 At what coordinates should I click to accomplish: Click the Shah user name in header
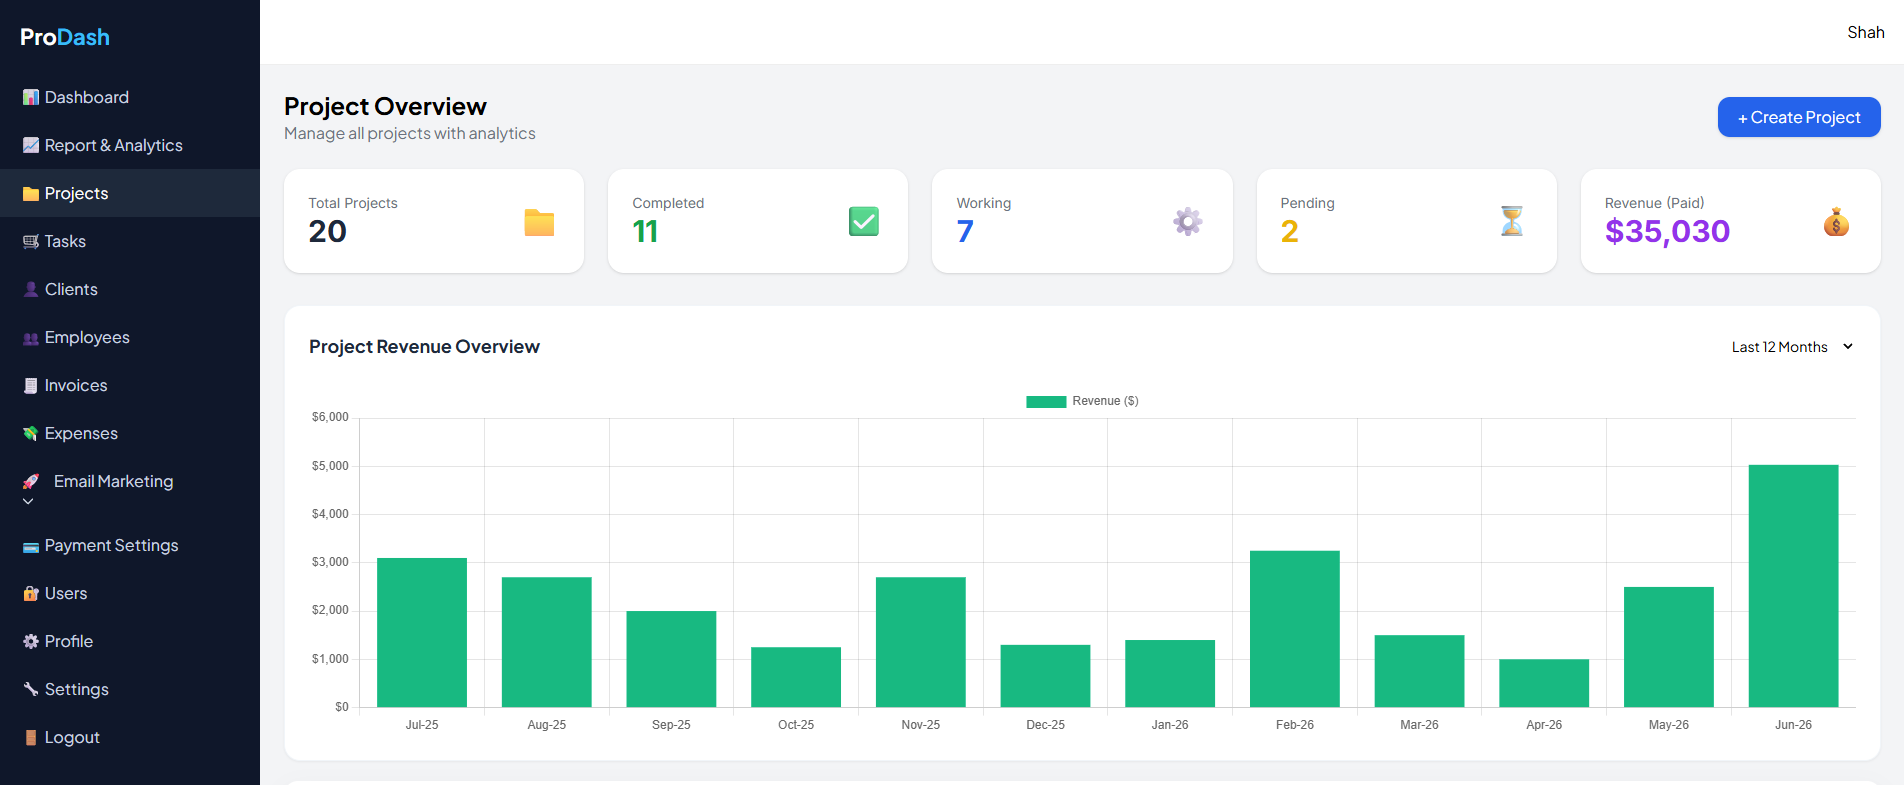click(x=1865, y=32)
